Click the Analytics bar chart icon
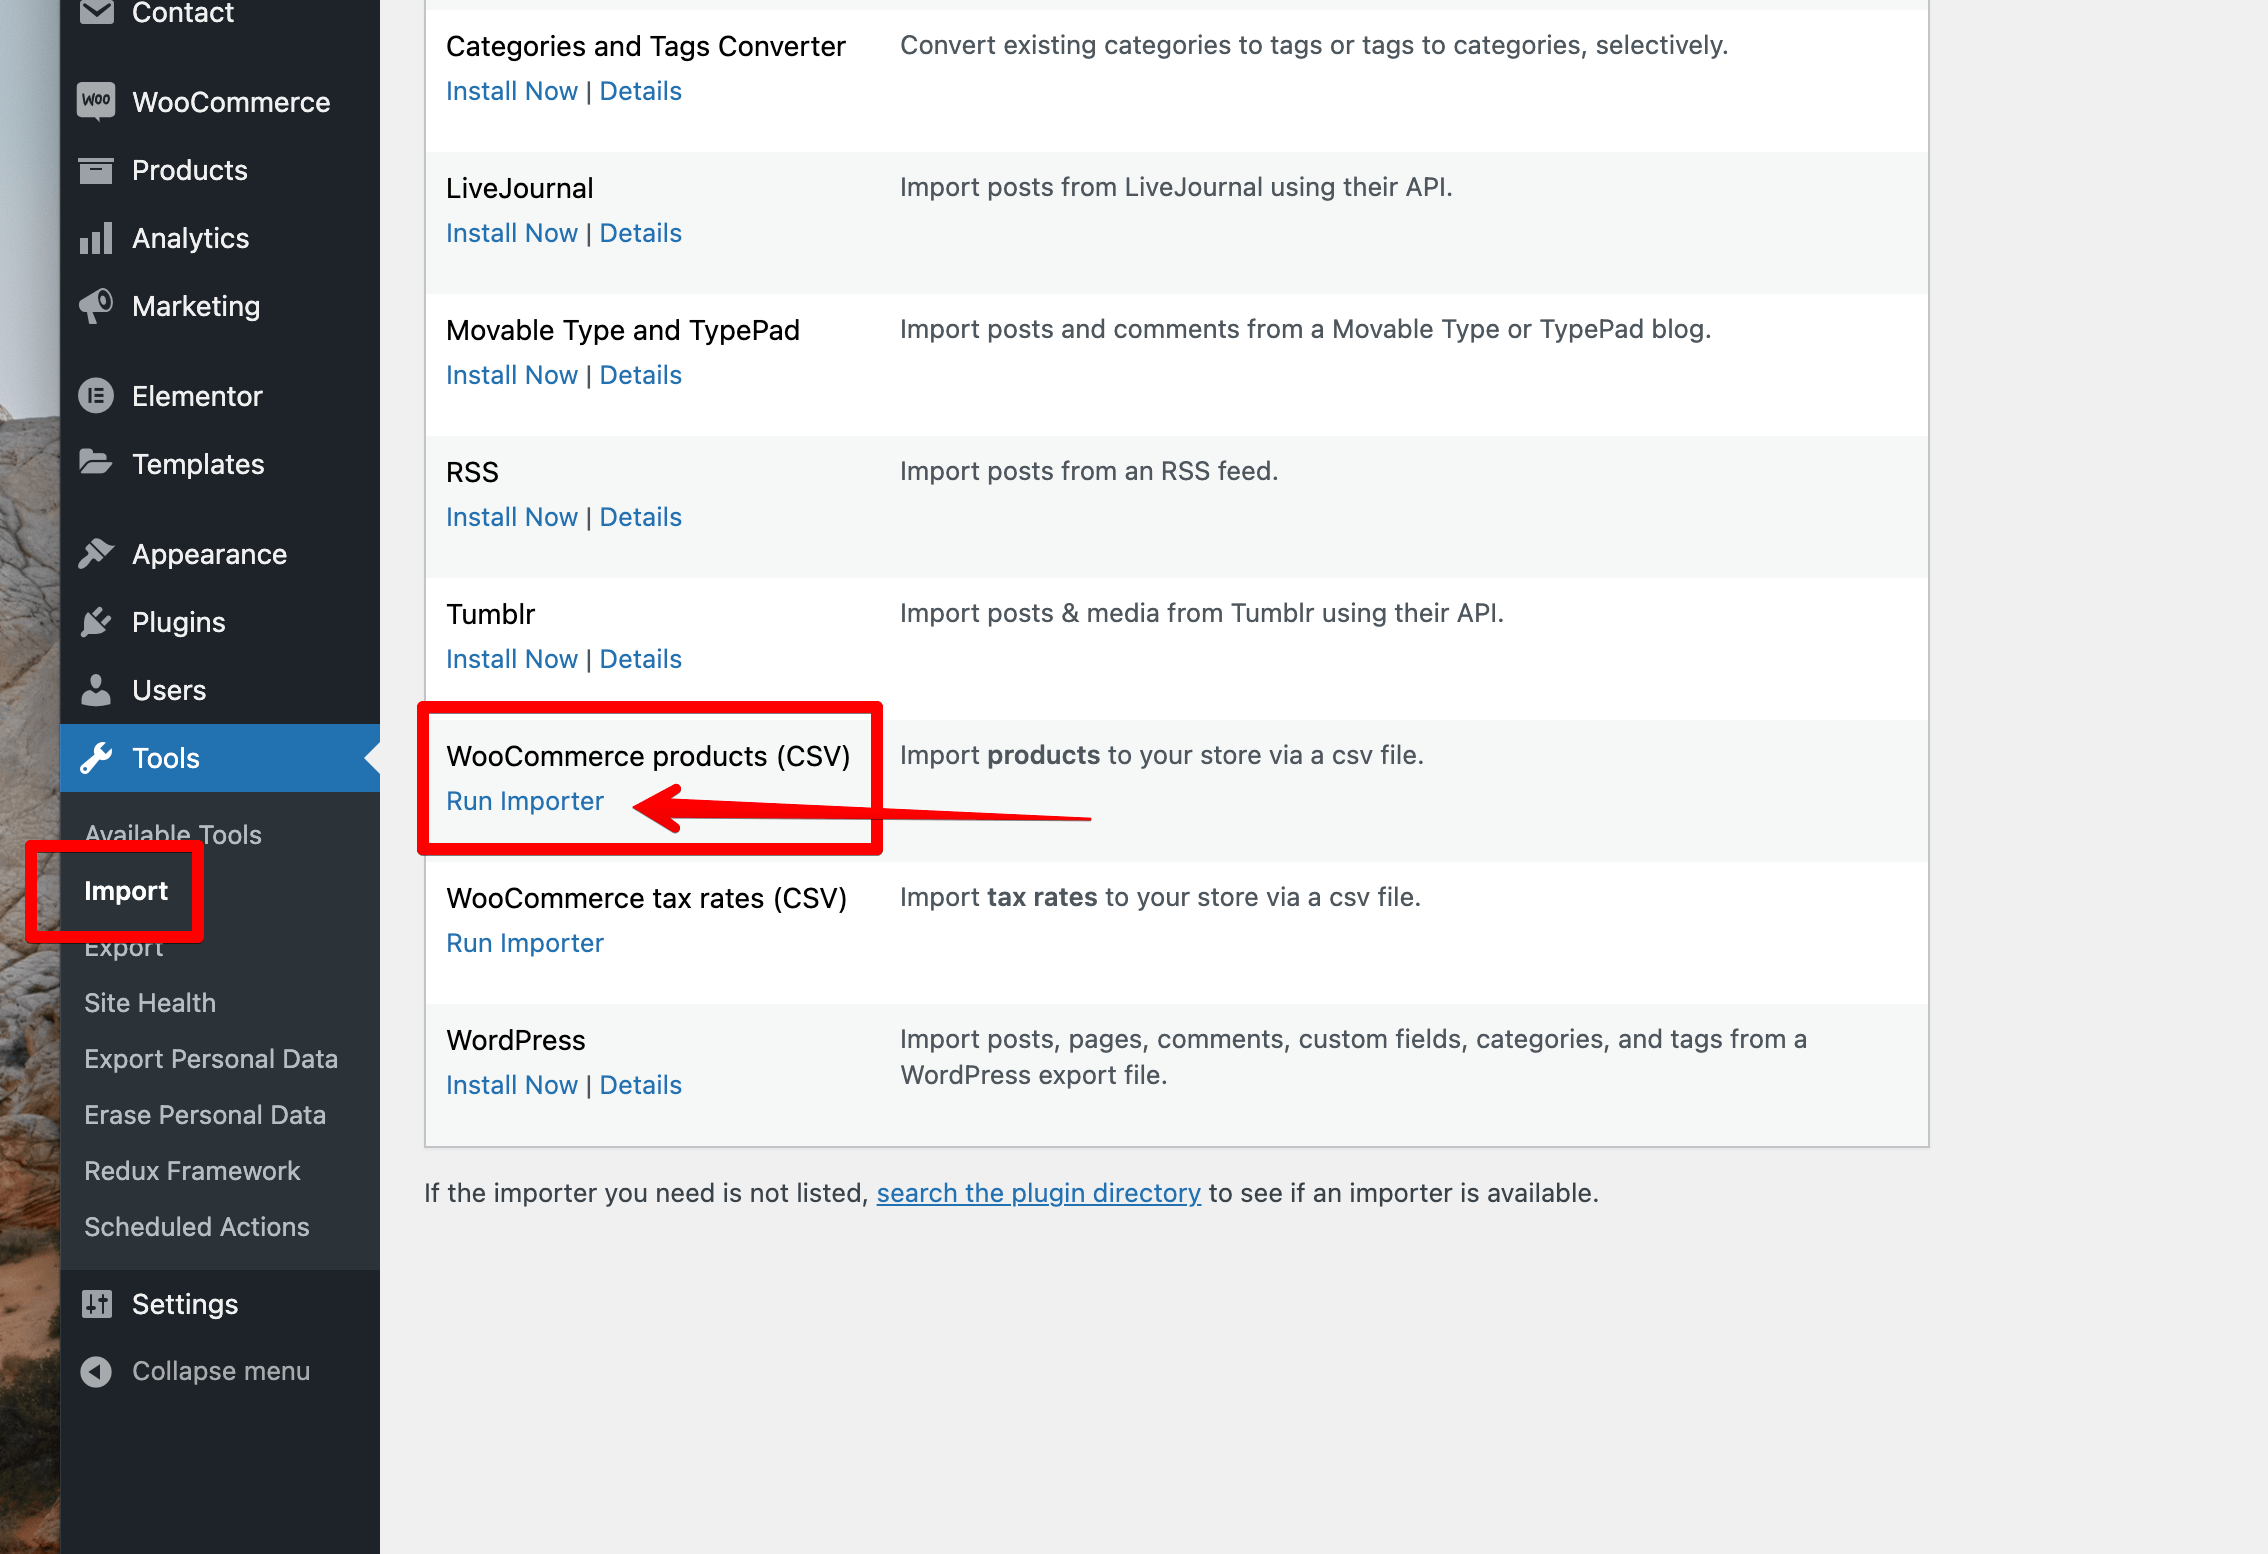Viewport: 2268px width, 1554px height. click(96, 238)
